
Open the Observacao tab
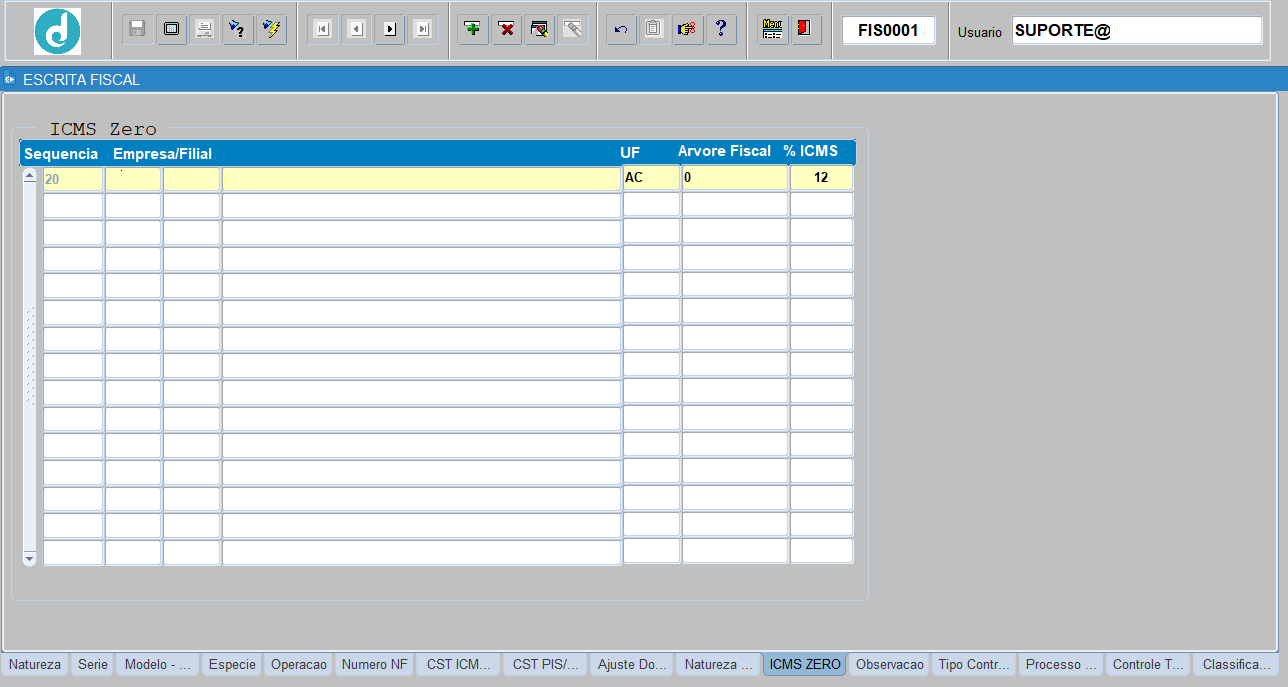point(890,664)
